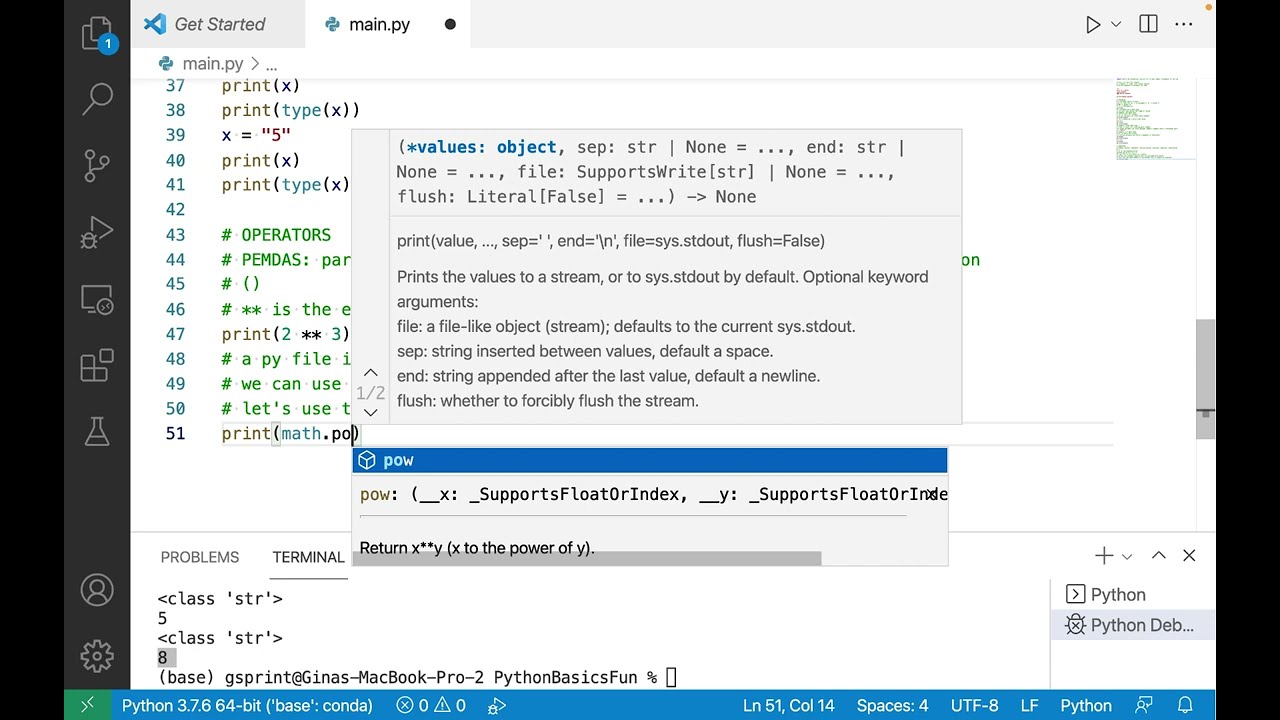The width and height of the screenshot is (1280, 720).
Task: Run the Python file with play button
Action: [x=1093, y=25]
